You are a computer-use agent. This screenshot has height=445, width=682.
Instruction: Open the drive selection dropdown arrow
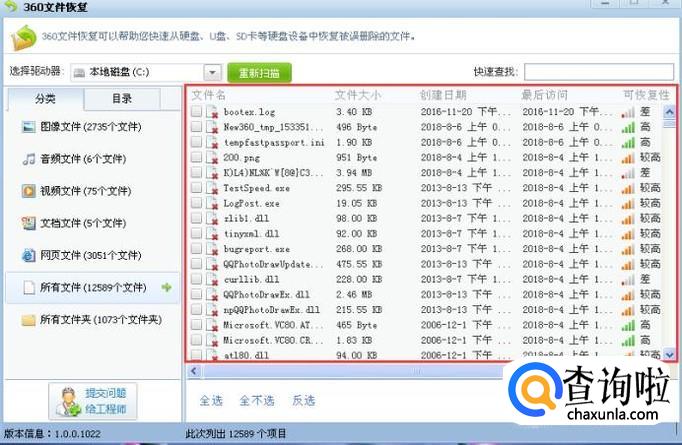[x=213, y=73]
